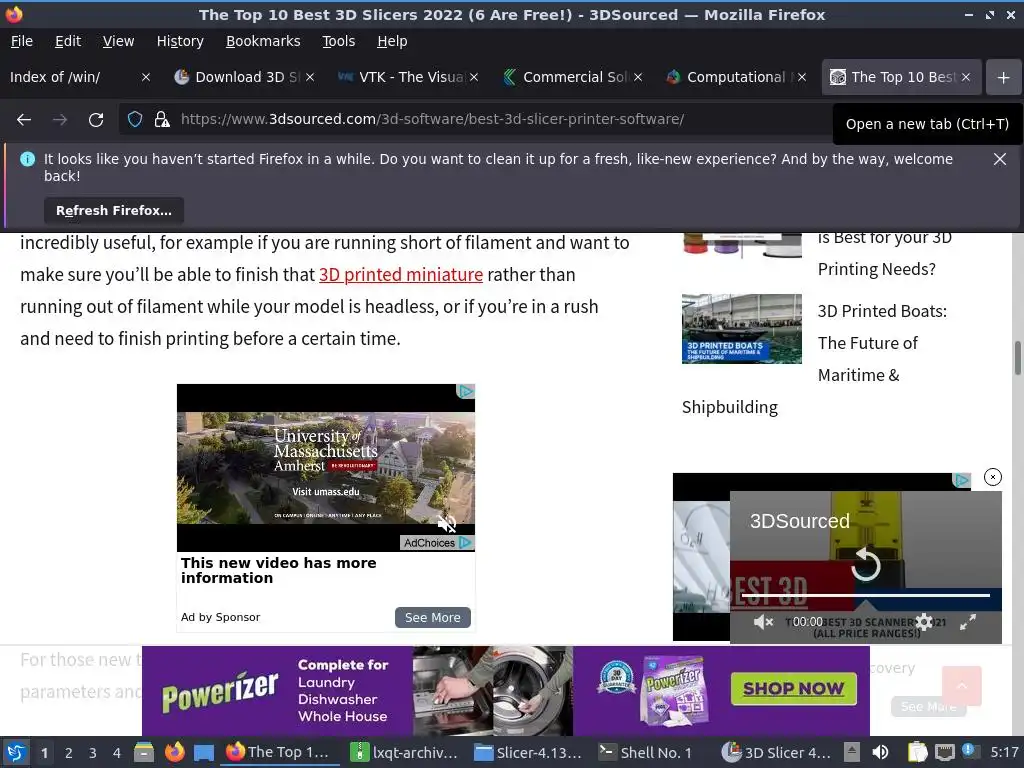Image resolution: width=1024 pixels, height=768 pixels.
Task: Switch to Shell No. 1 terminal window
Action: 645,752
